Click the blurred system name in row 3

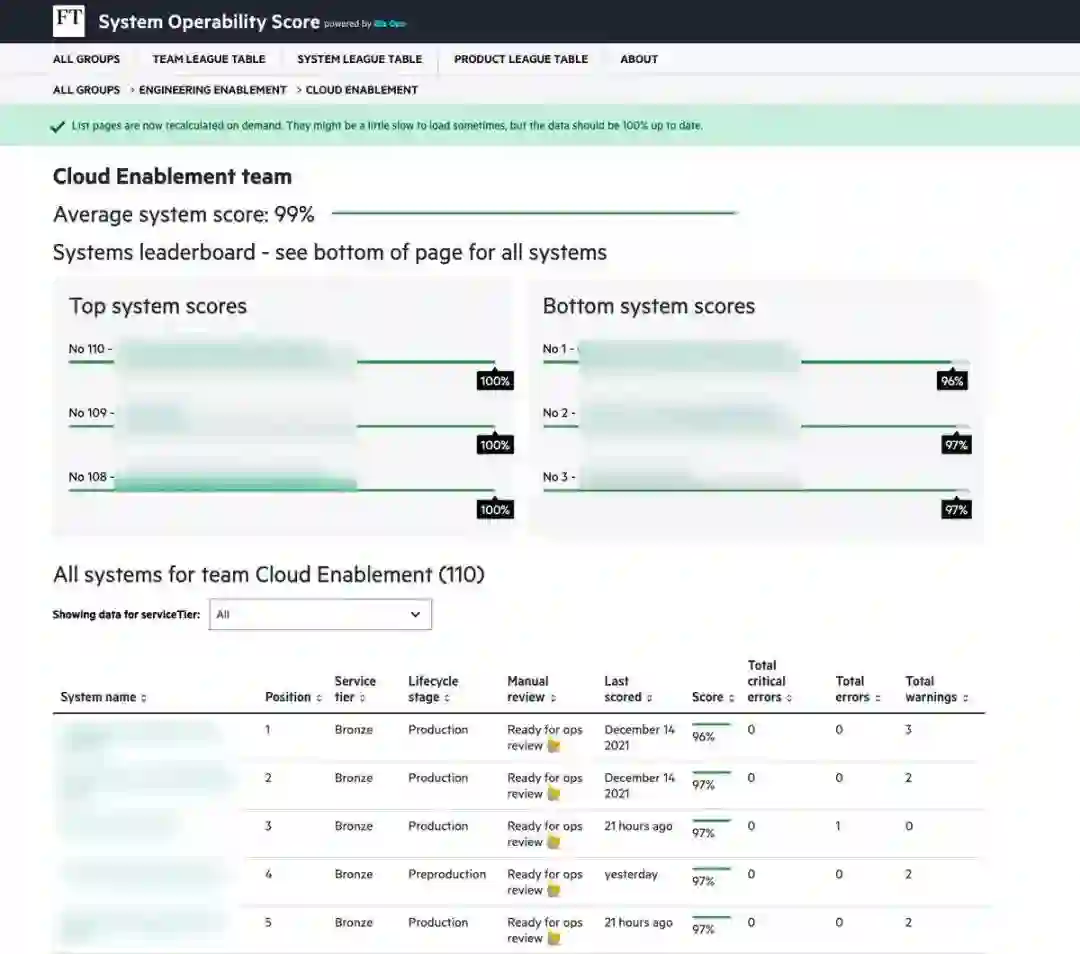(120, 826)
